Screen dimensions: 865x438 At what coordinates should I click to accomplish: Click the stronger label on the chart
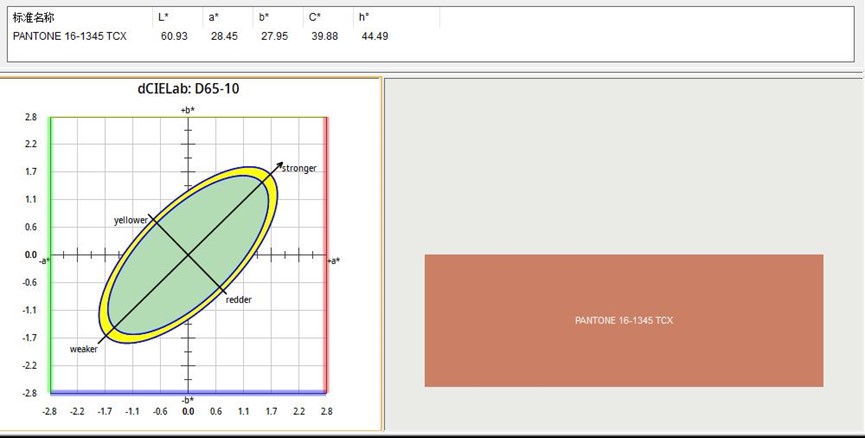(300, 169)
